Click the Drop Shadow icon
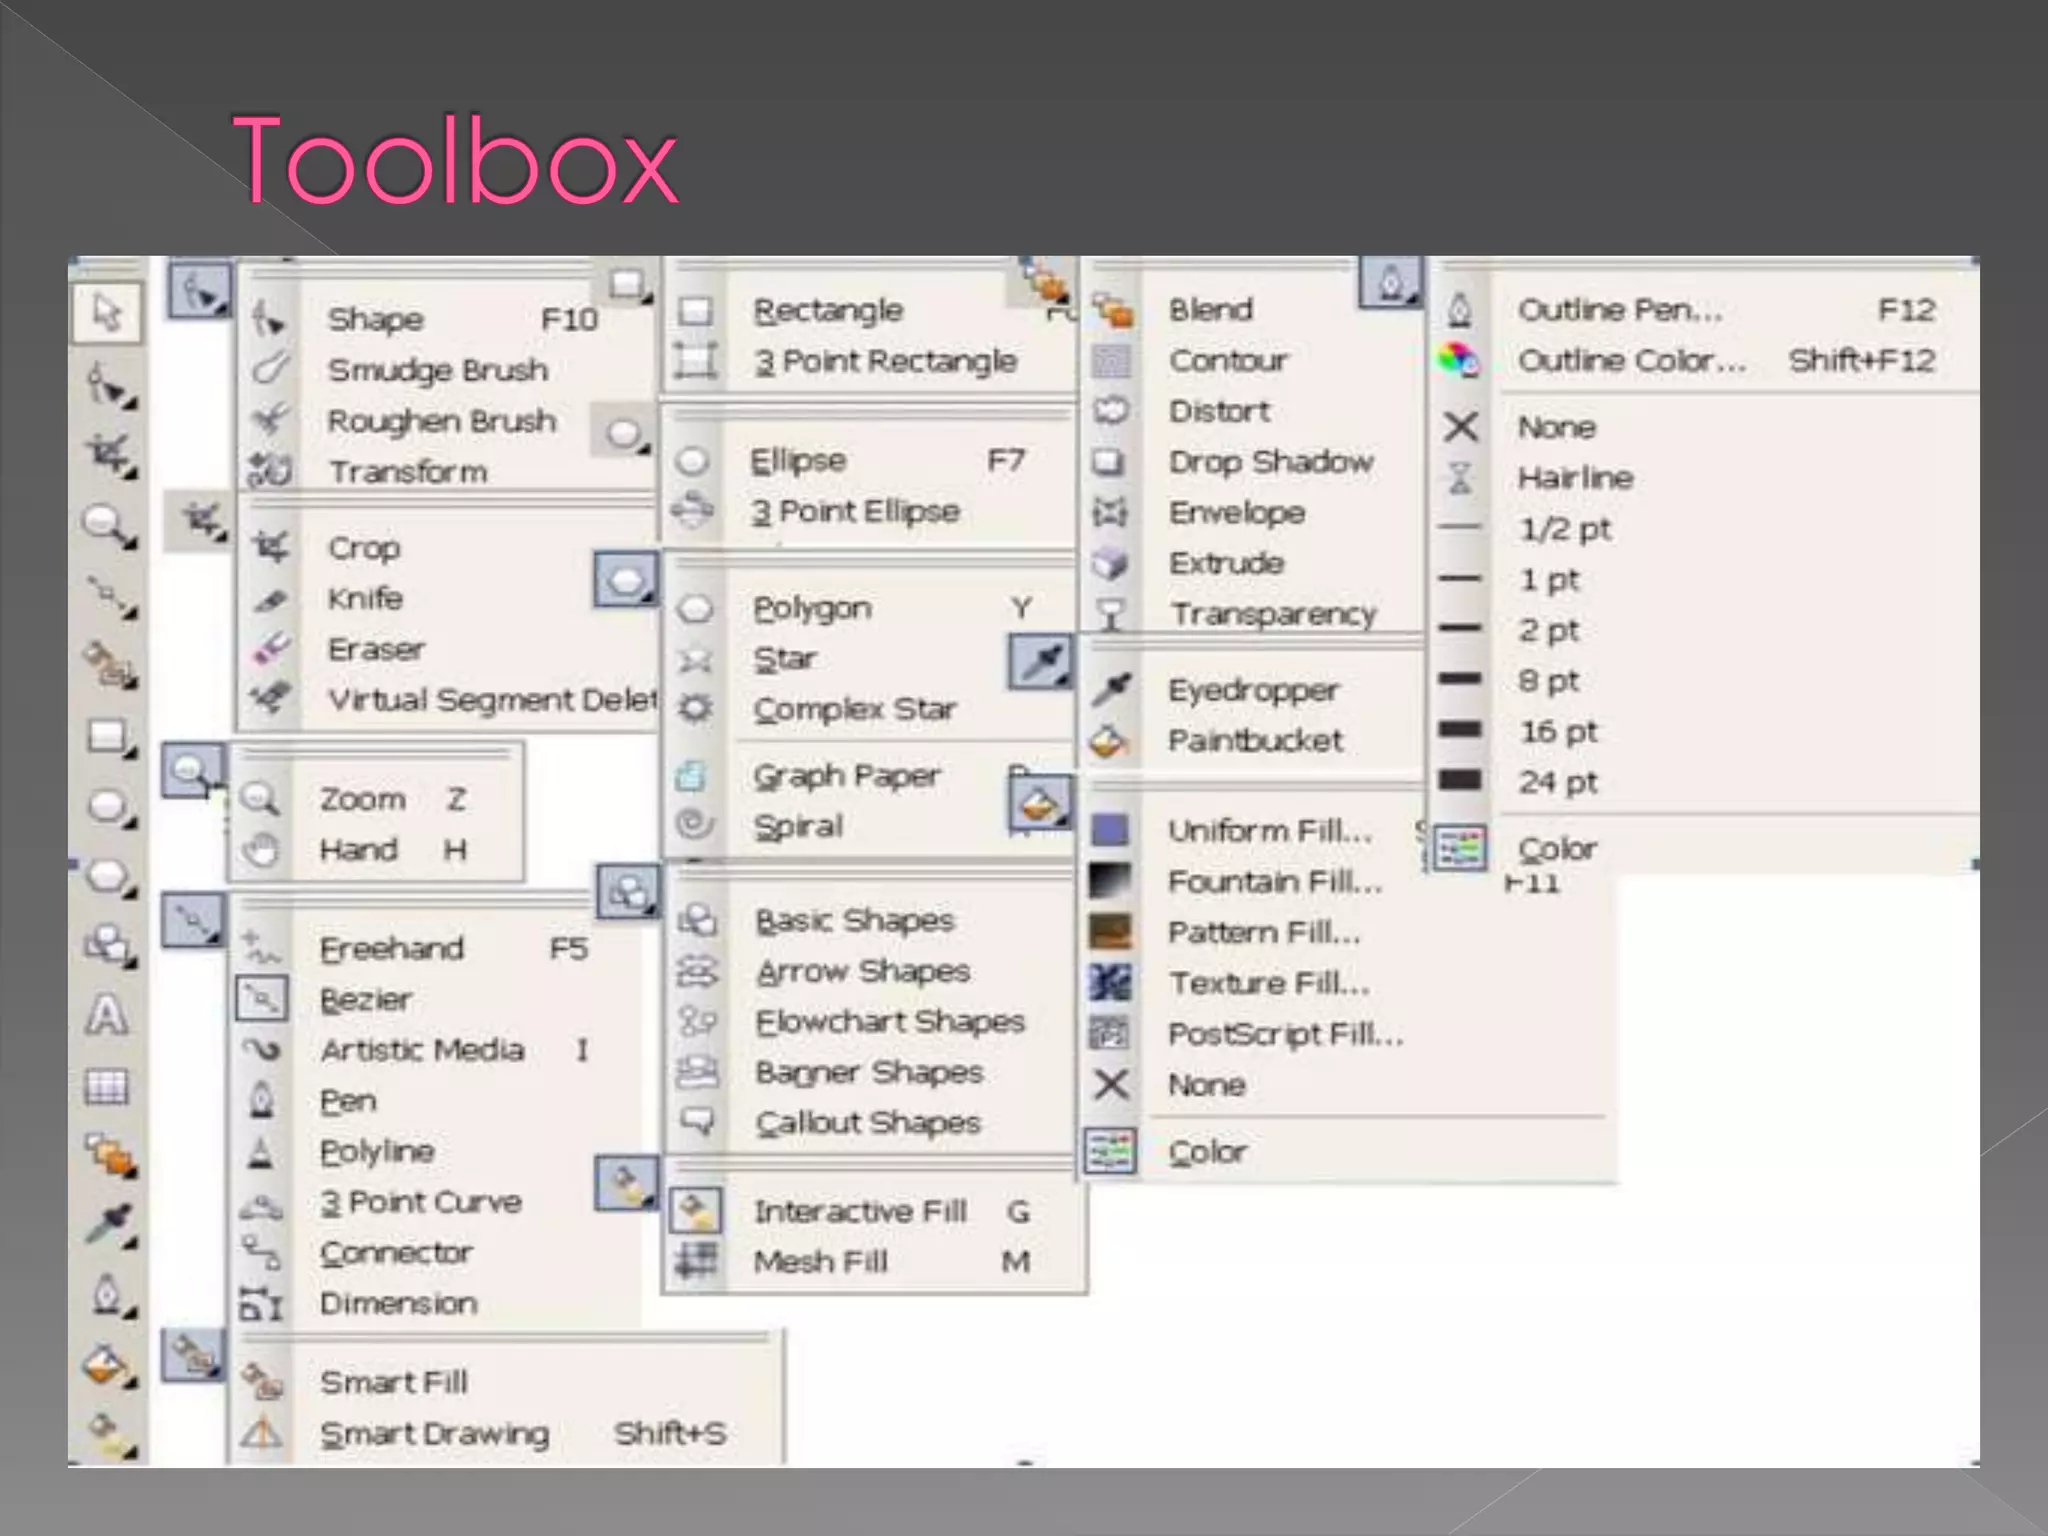This screenshot has height=1536, width=2048. (x=1109, y=462)
